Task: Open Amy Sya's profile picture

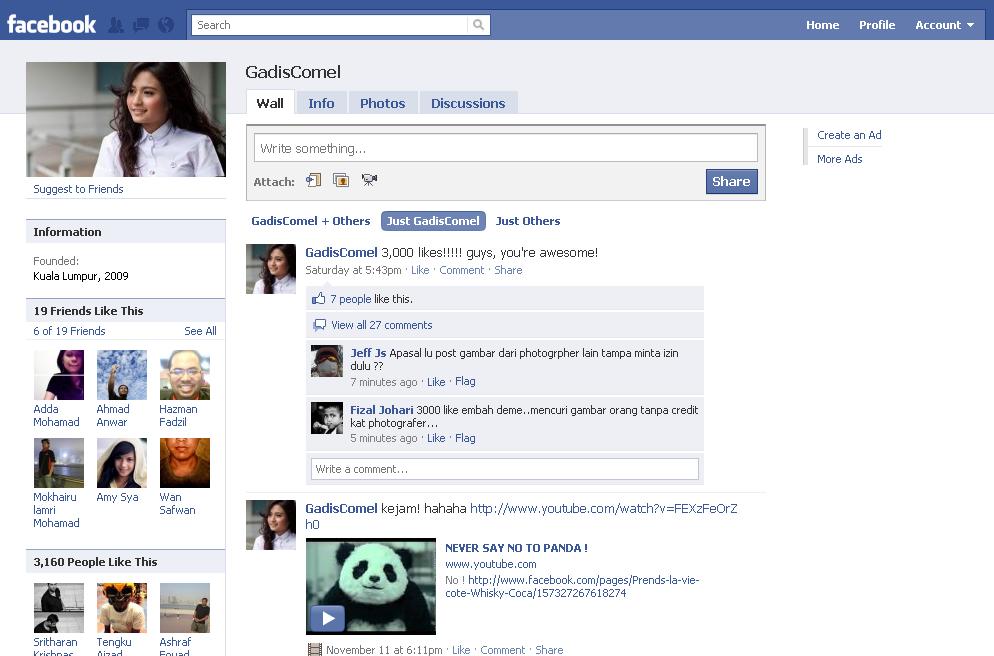Action: (122, 463)
